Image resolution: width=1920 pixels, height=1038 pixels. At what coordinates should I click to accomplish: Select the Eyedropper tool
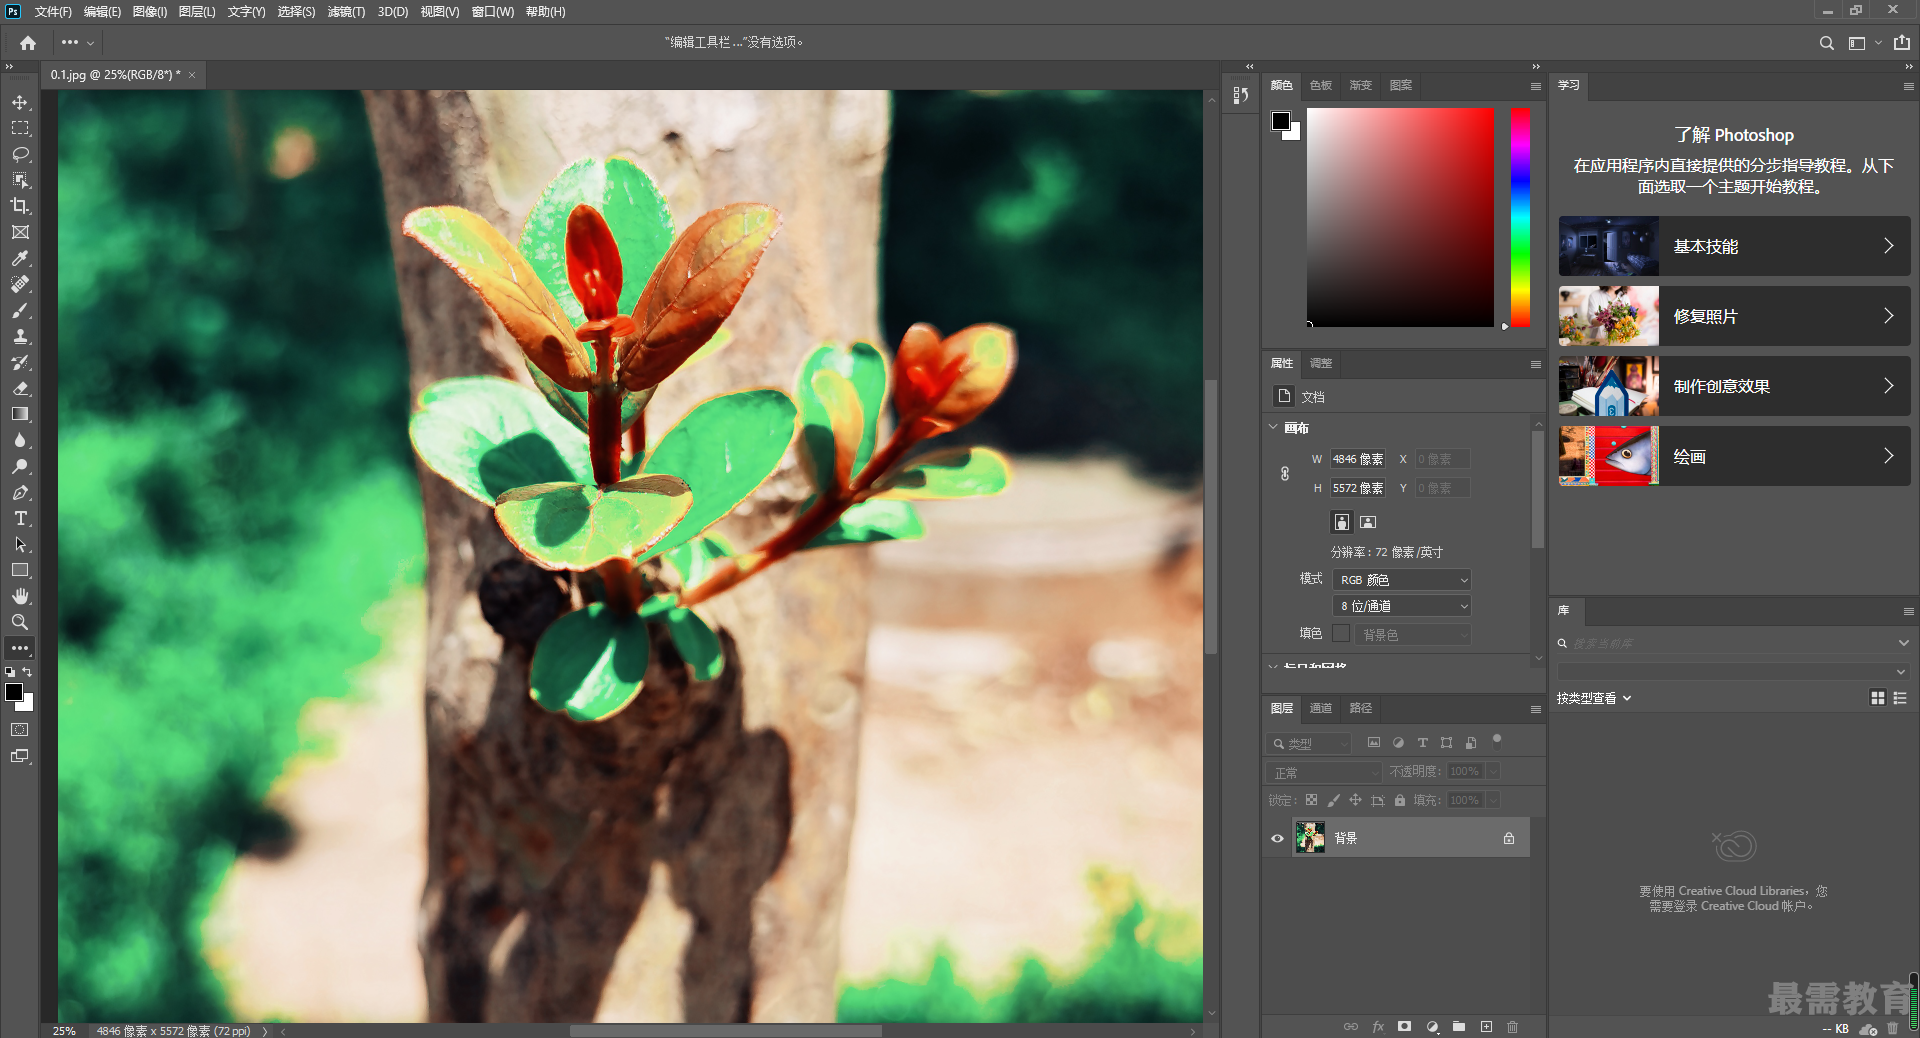pyautogui.click(x=20, y=258)
